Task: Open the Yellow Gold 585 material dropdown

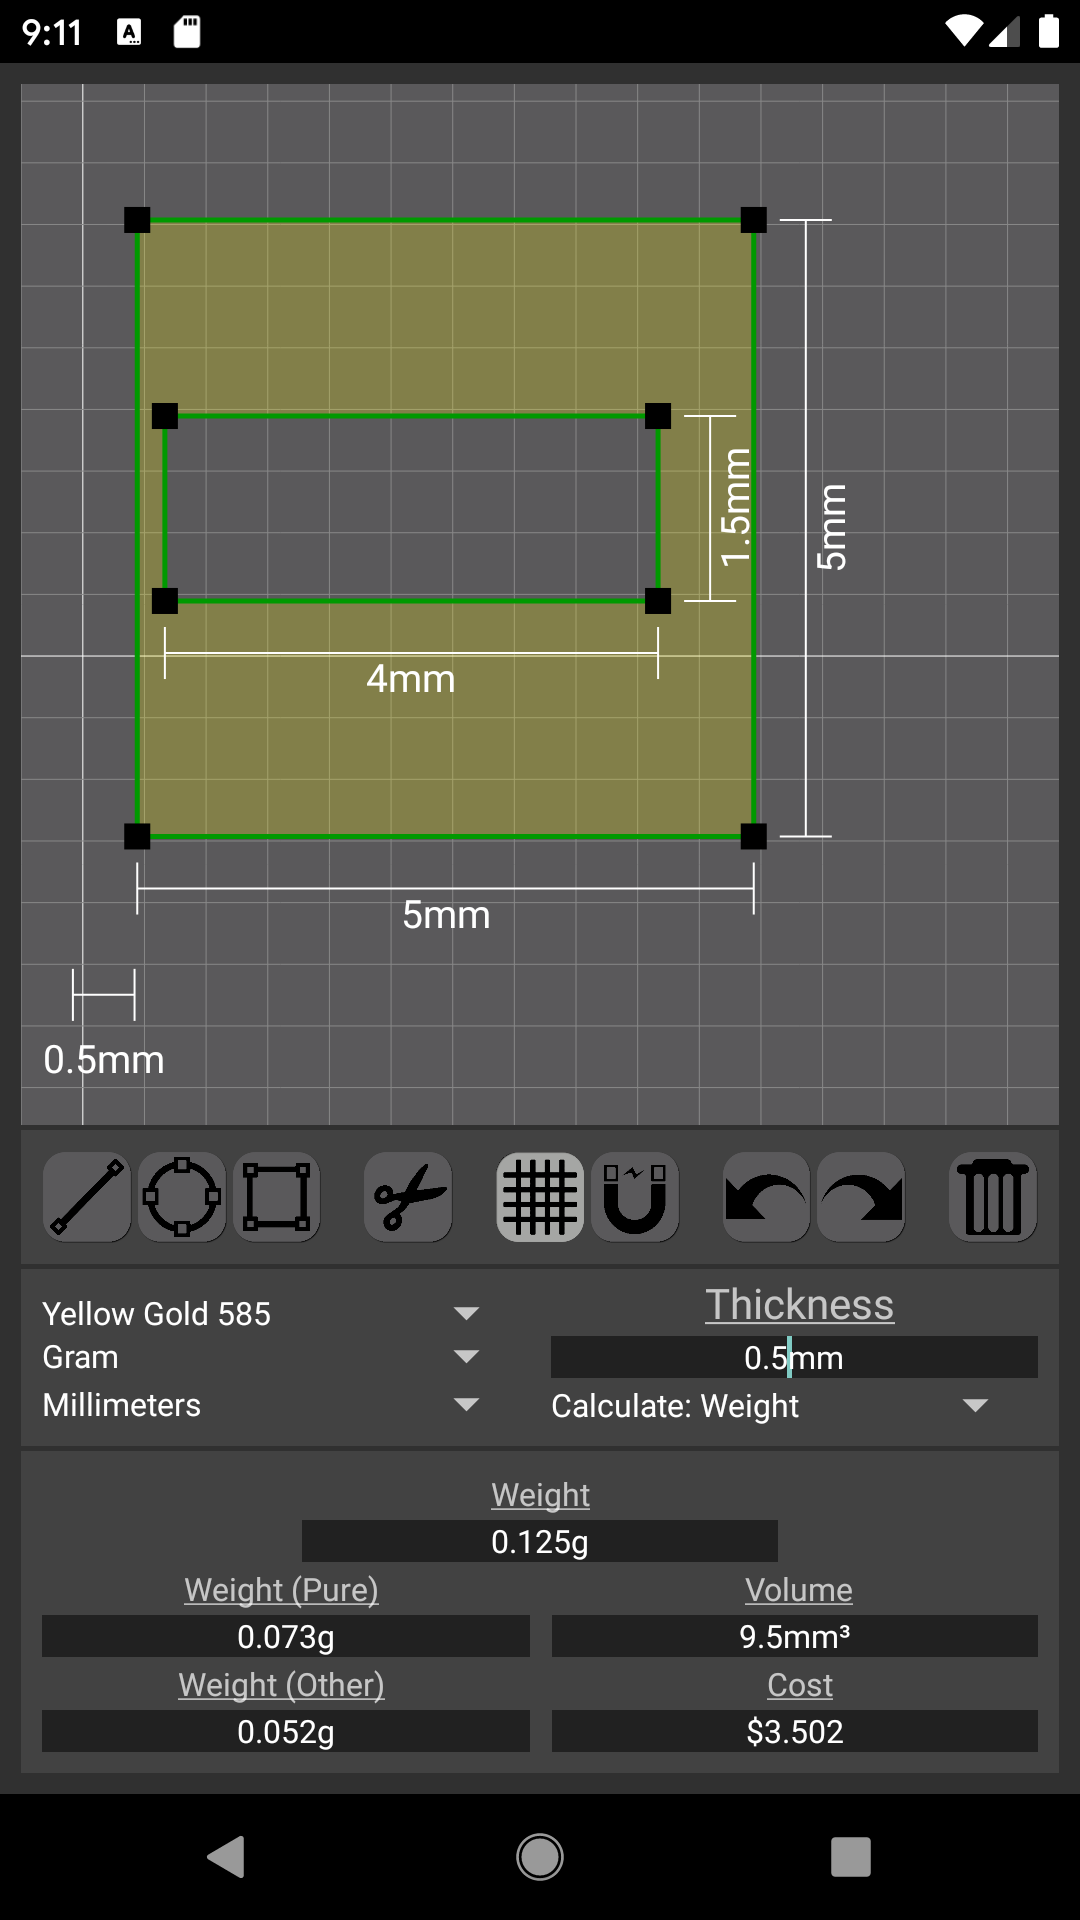Action: point(262,1313)
